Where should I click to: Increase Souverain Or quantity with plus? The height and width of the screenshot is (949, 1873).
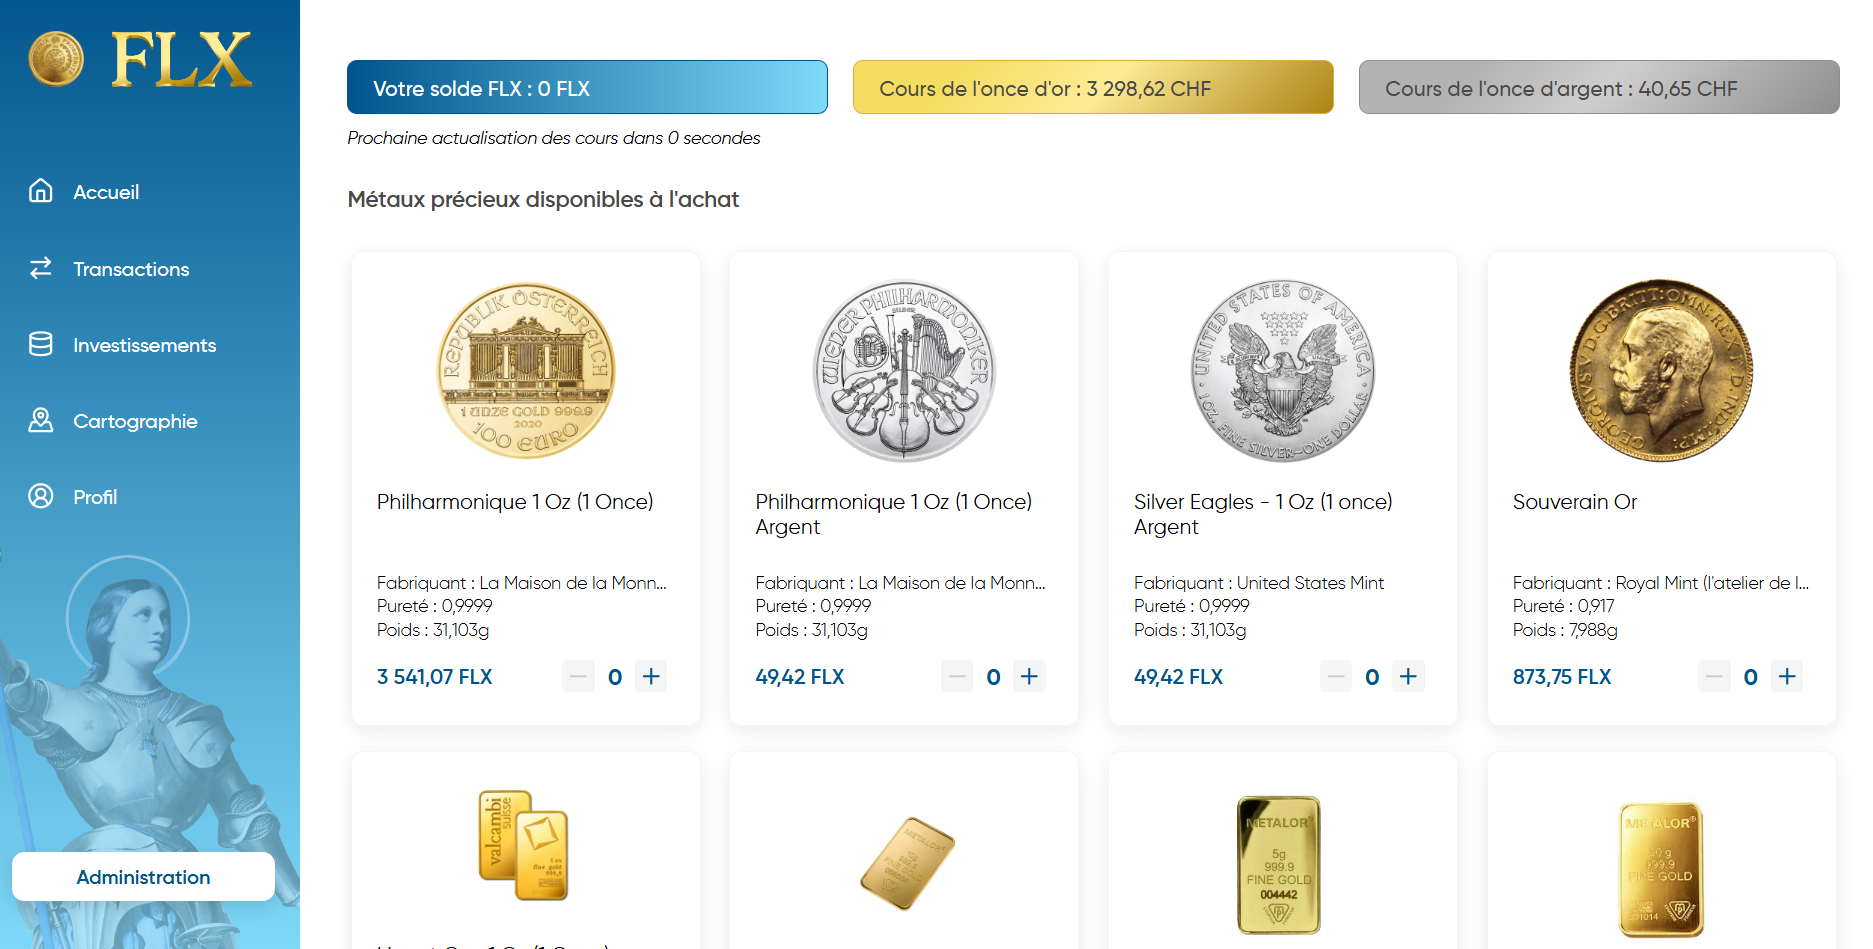(1787, 677)
